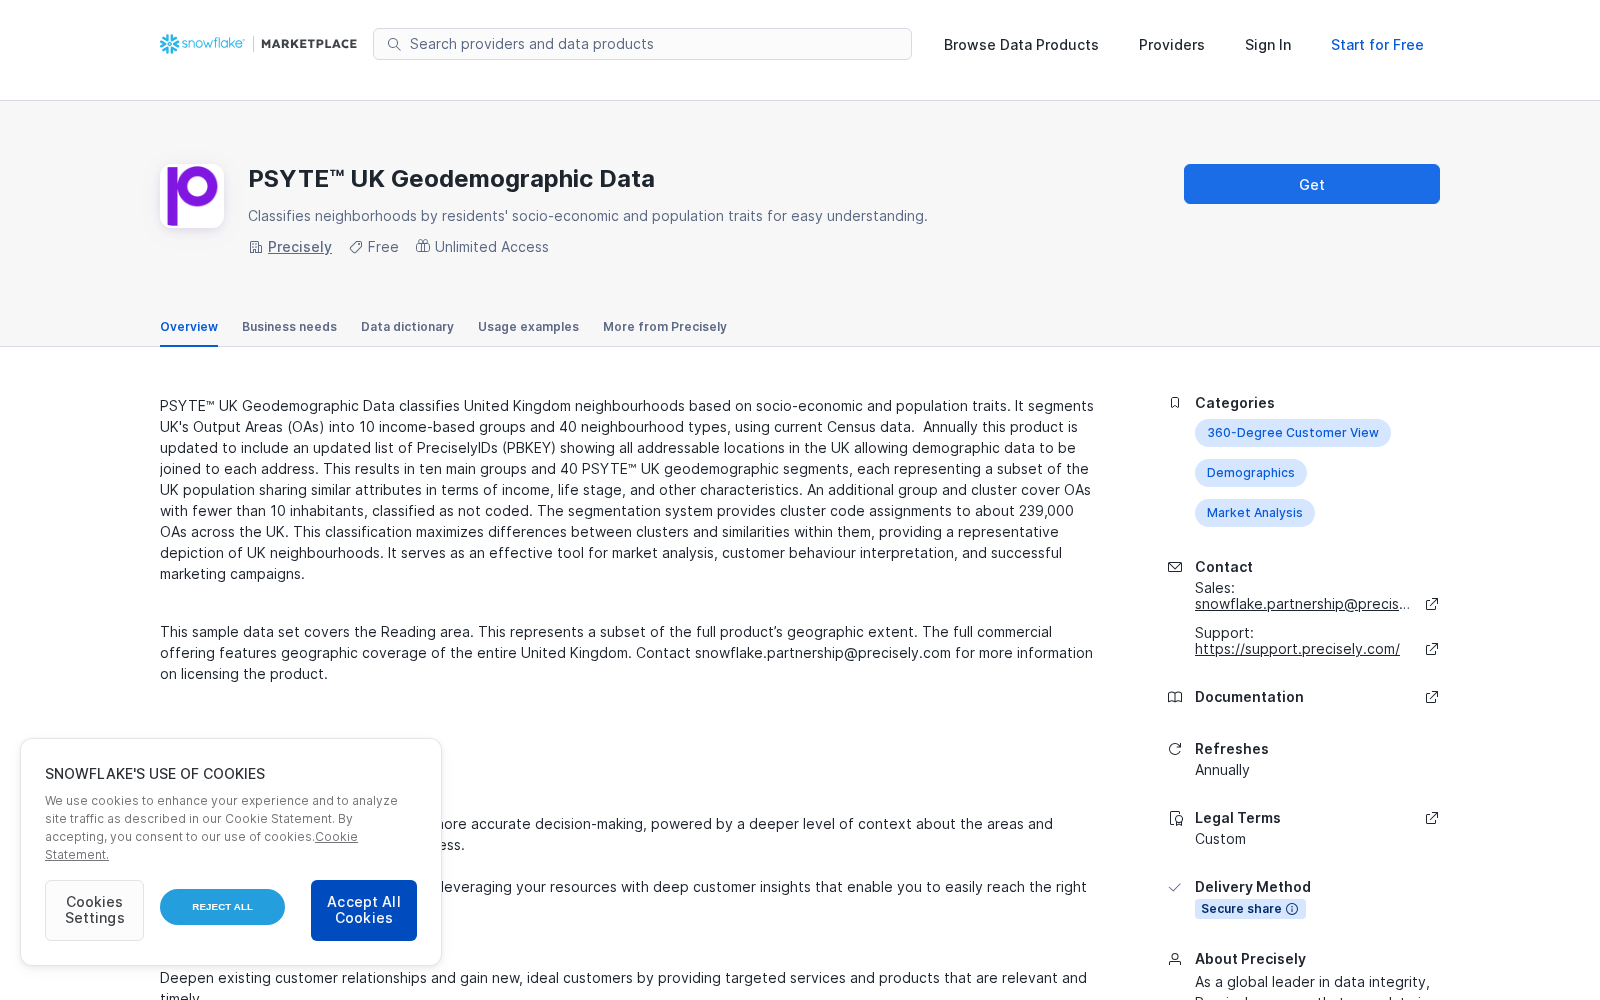Click the snowflake.partnership sales email link
Image resolution: width=1600 pixels, height=1000 pixels.
point(1302,604)
